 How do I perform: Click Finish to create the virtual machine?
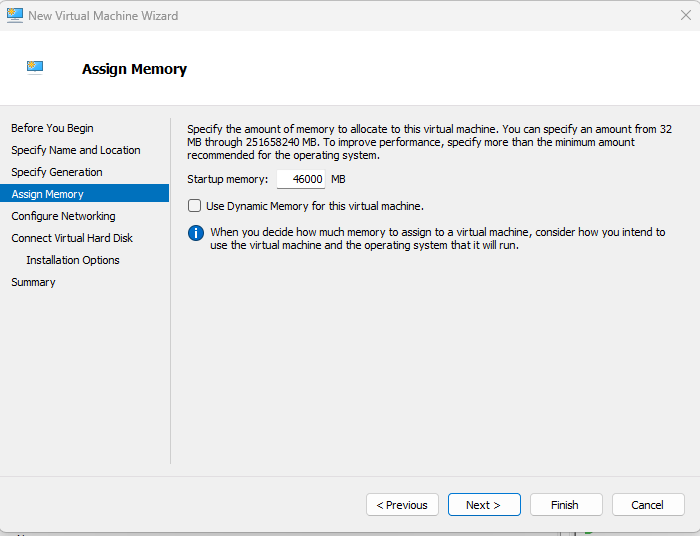point(565,505)
